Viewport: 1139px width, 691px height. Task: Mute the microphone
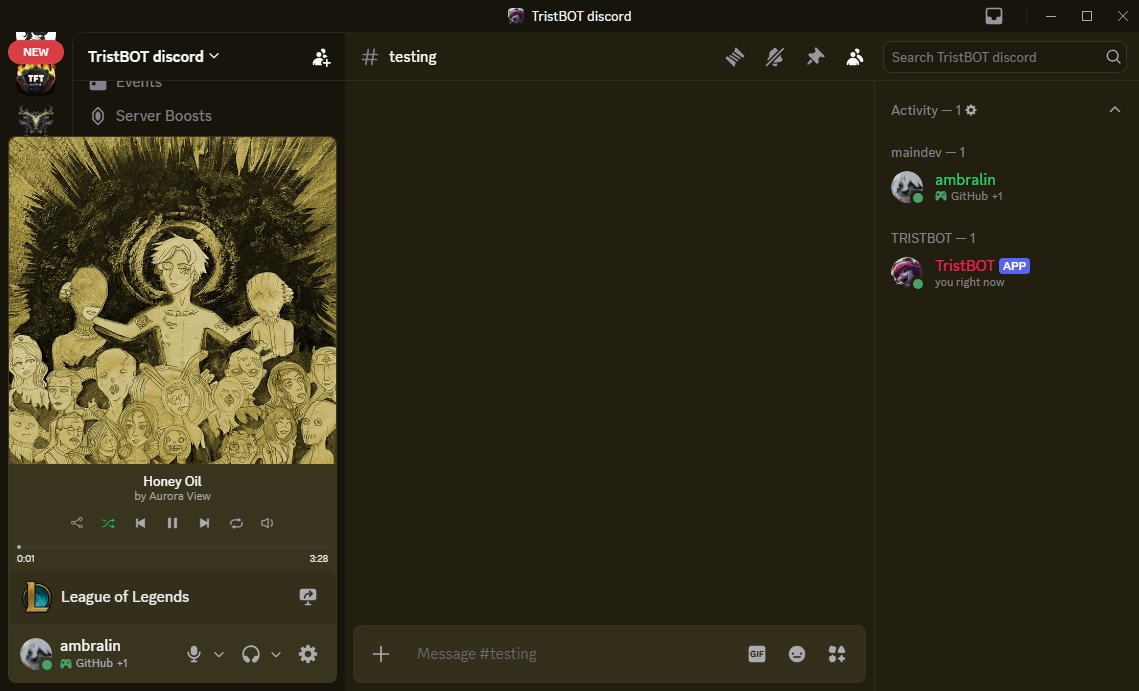point(194,654)
